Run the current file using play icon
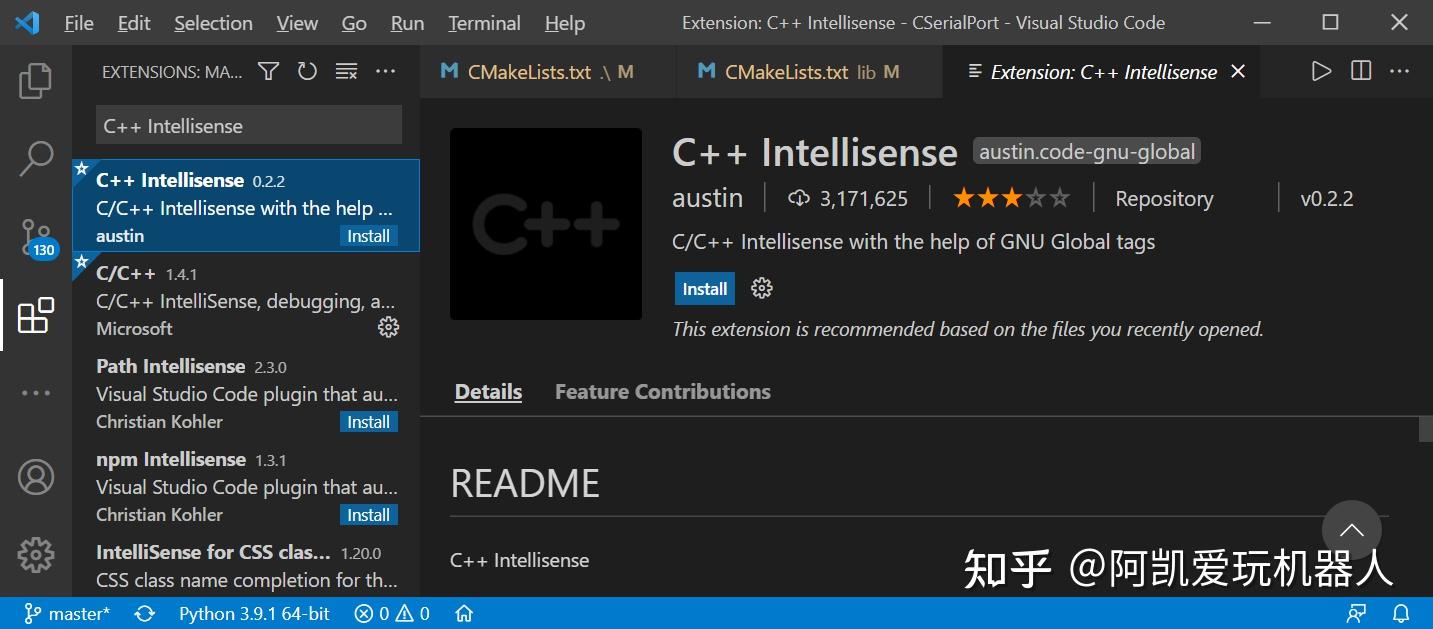Screen dimensions: 1433x629 [x=1322, y=71]
